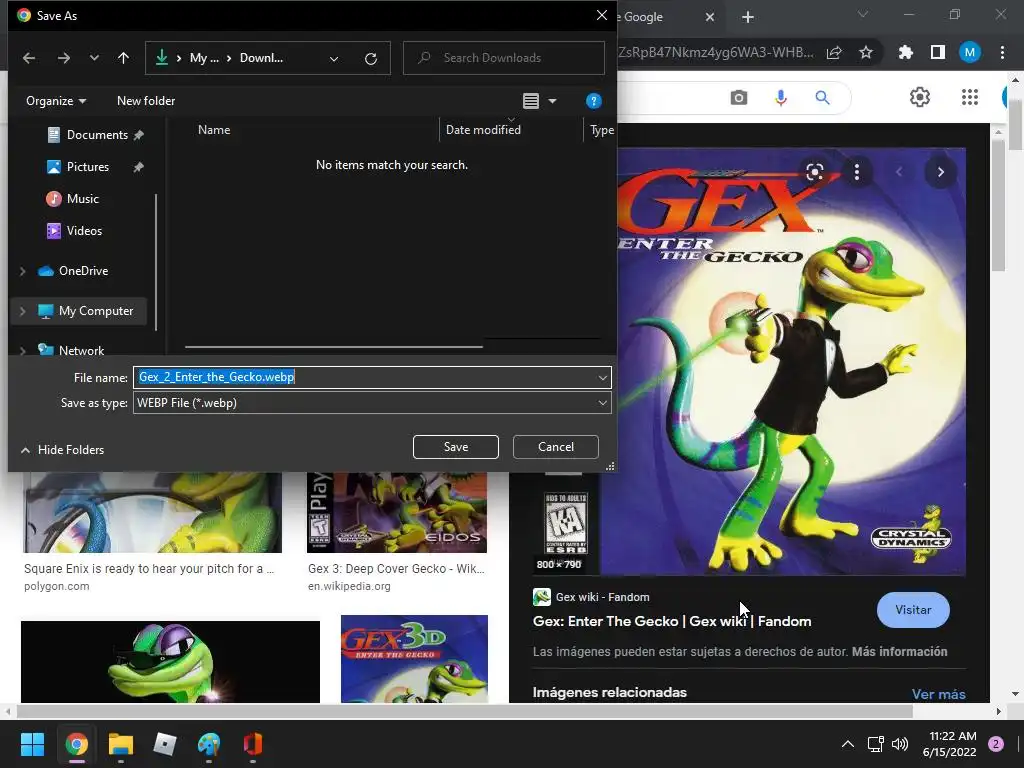The image size is (1024, 768).
Task: Change the file view layout icon
Action: click(530, 101)
